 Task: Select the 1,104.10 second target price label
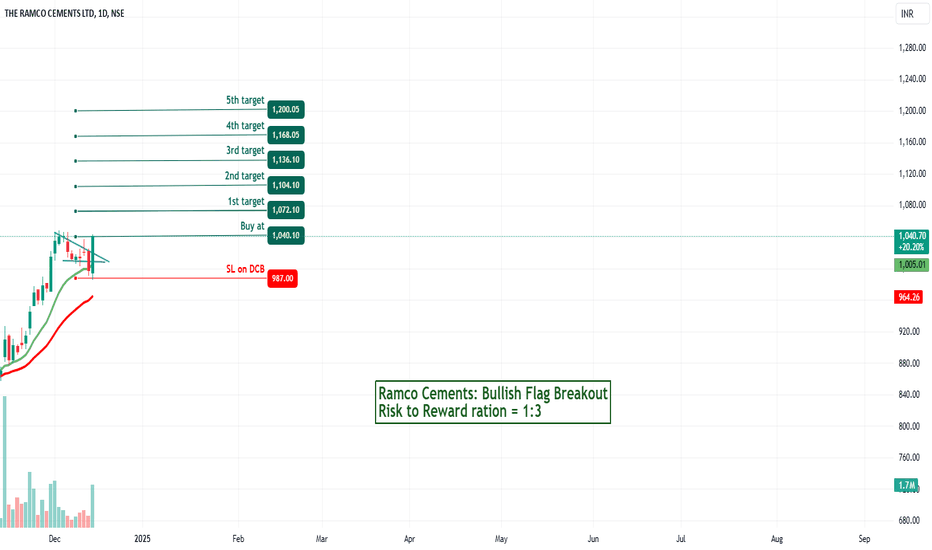pos(286,185)
